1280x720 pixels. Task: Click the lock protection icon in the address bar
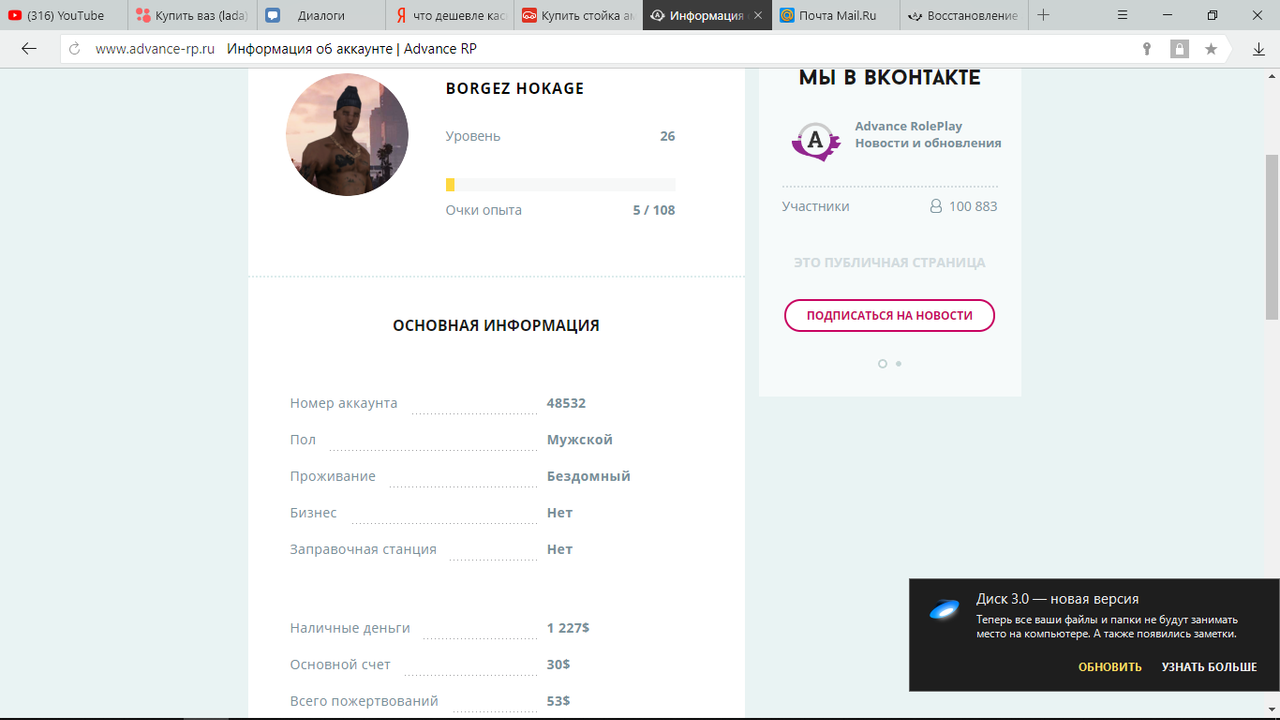(1180, 49)
